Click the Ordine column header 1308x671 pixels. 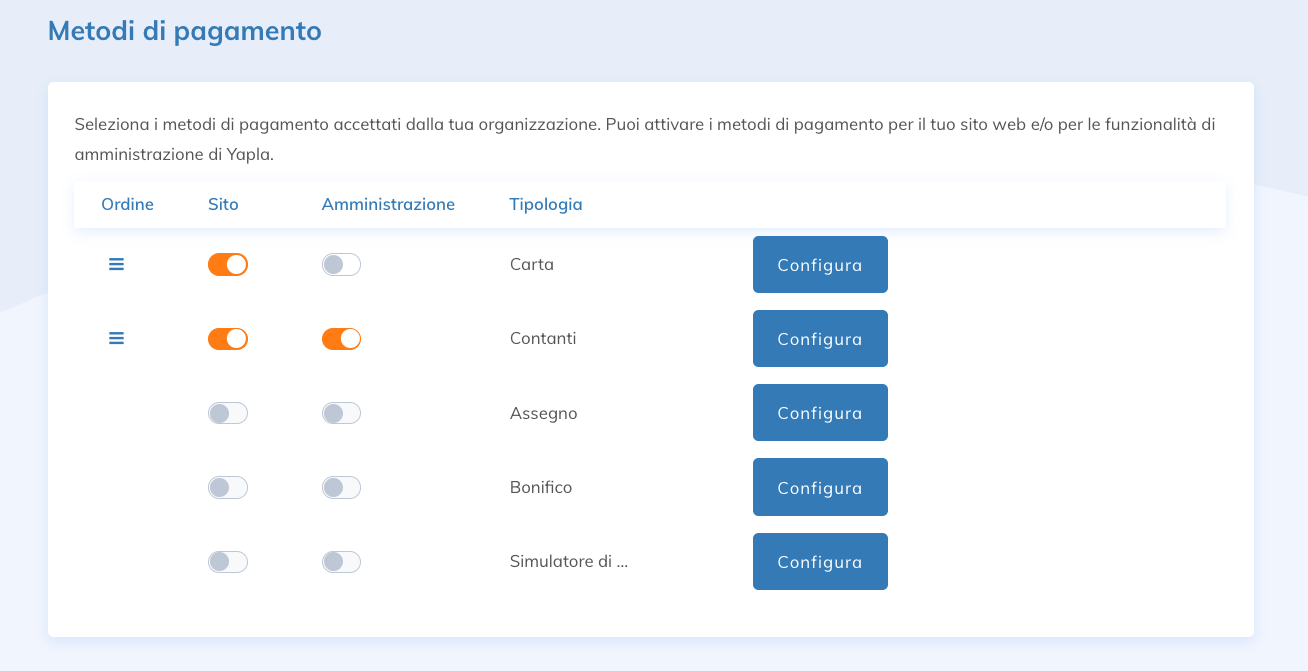tap(127, 205)
